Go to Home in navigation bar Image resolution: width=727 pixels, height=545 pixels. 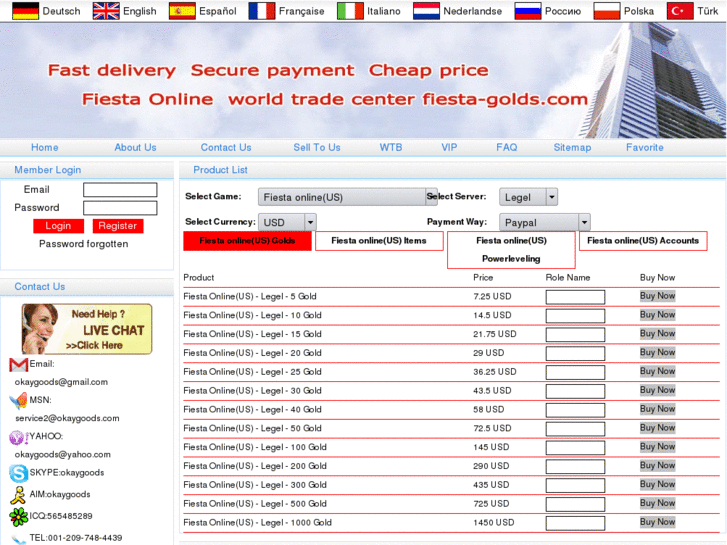(x=45, y=147)
